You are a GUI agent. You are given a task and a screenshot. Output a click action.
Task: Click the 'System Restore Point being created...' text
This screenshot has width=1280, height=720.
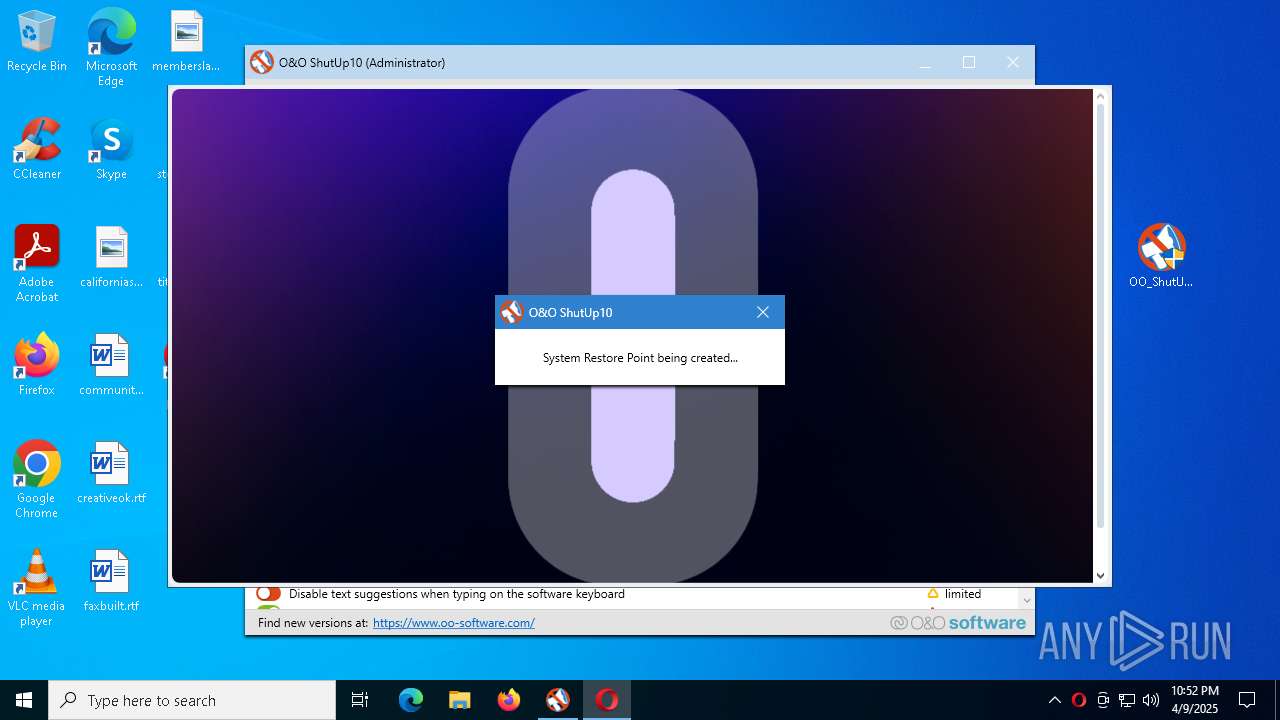pyautogui.click(x=640, y=358)
